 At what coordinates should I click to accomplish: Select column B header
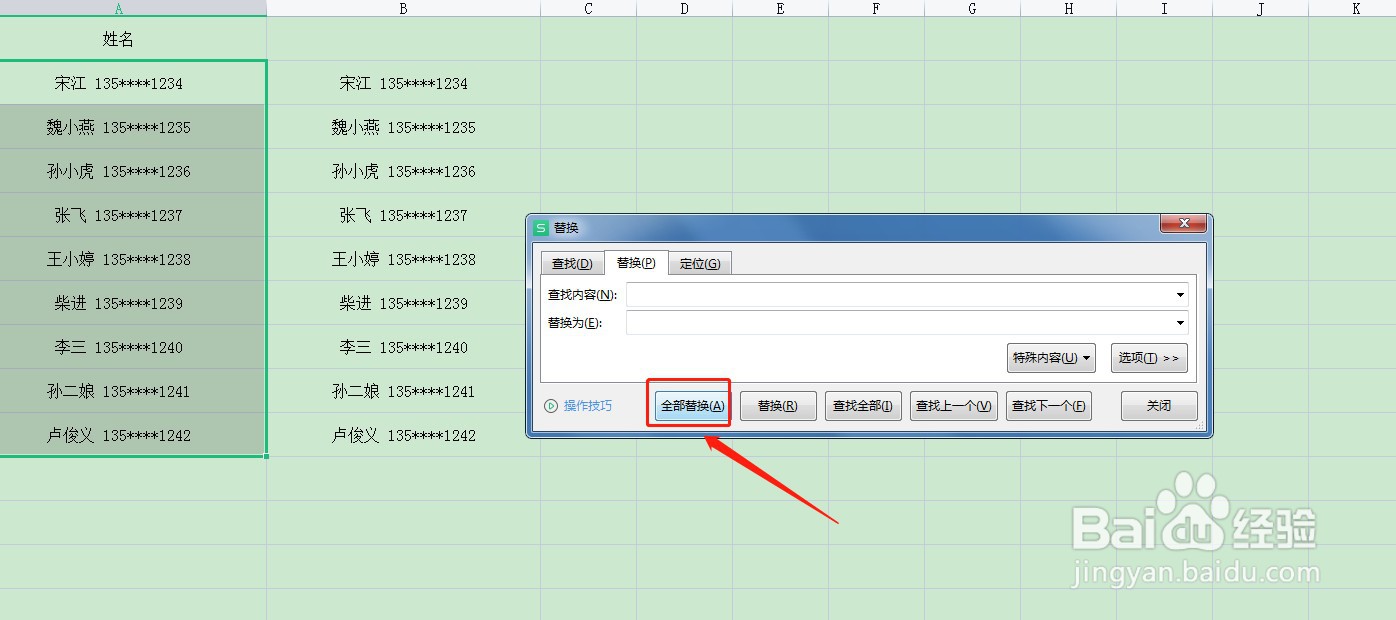403,8
